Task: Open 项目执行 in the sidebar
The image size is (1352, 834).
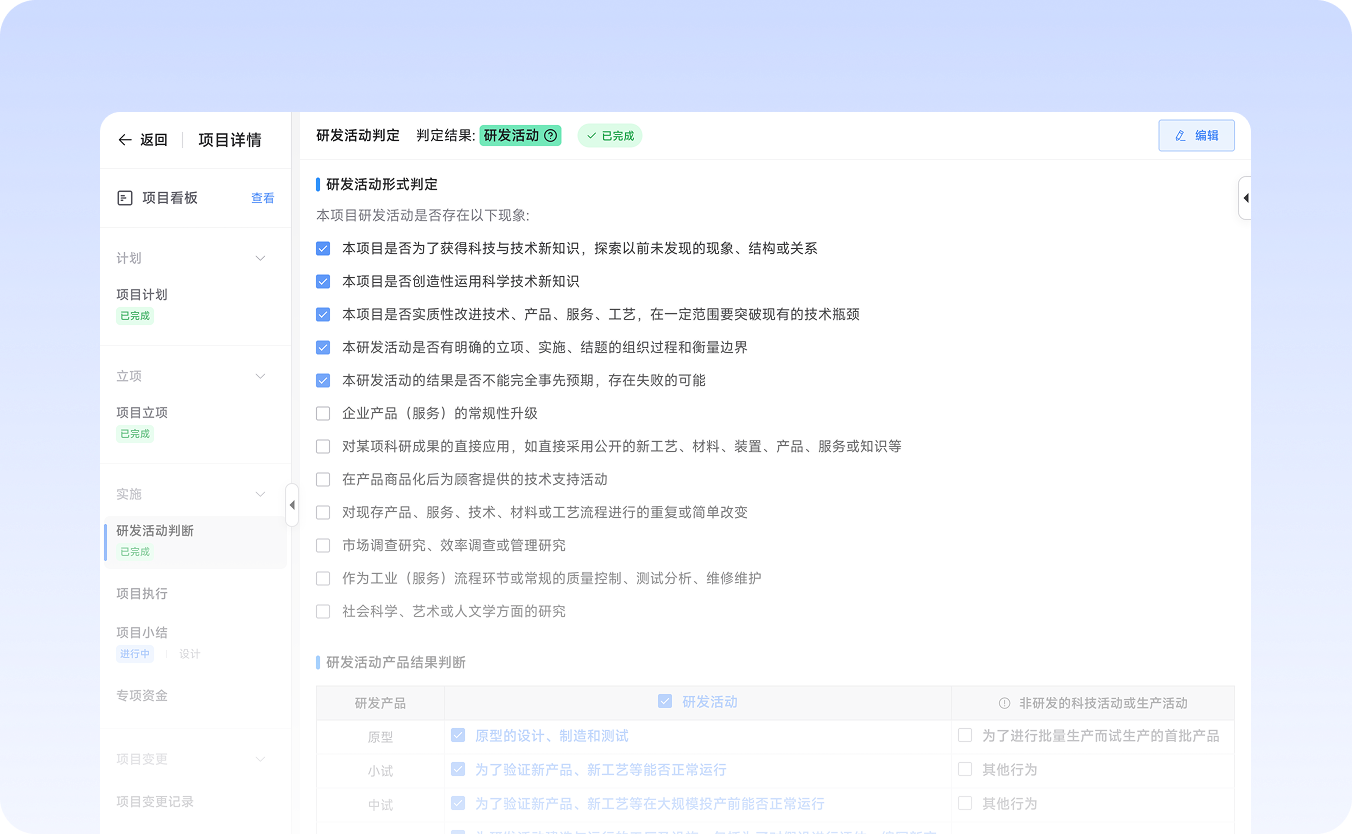Action: pyautogui.click(x=142, y=594)
